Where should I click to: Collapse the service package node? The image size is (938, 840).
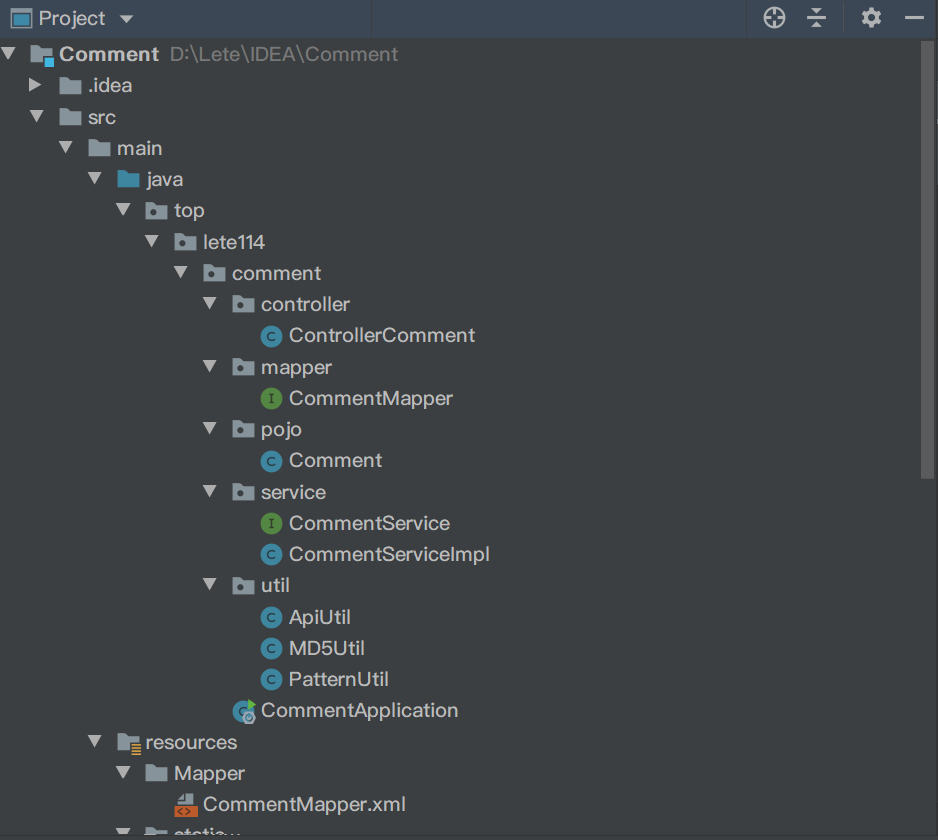coord(210,492)
